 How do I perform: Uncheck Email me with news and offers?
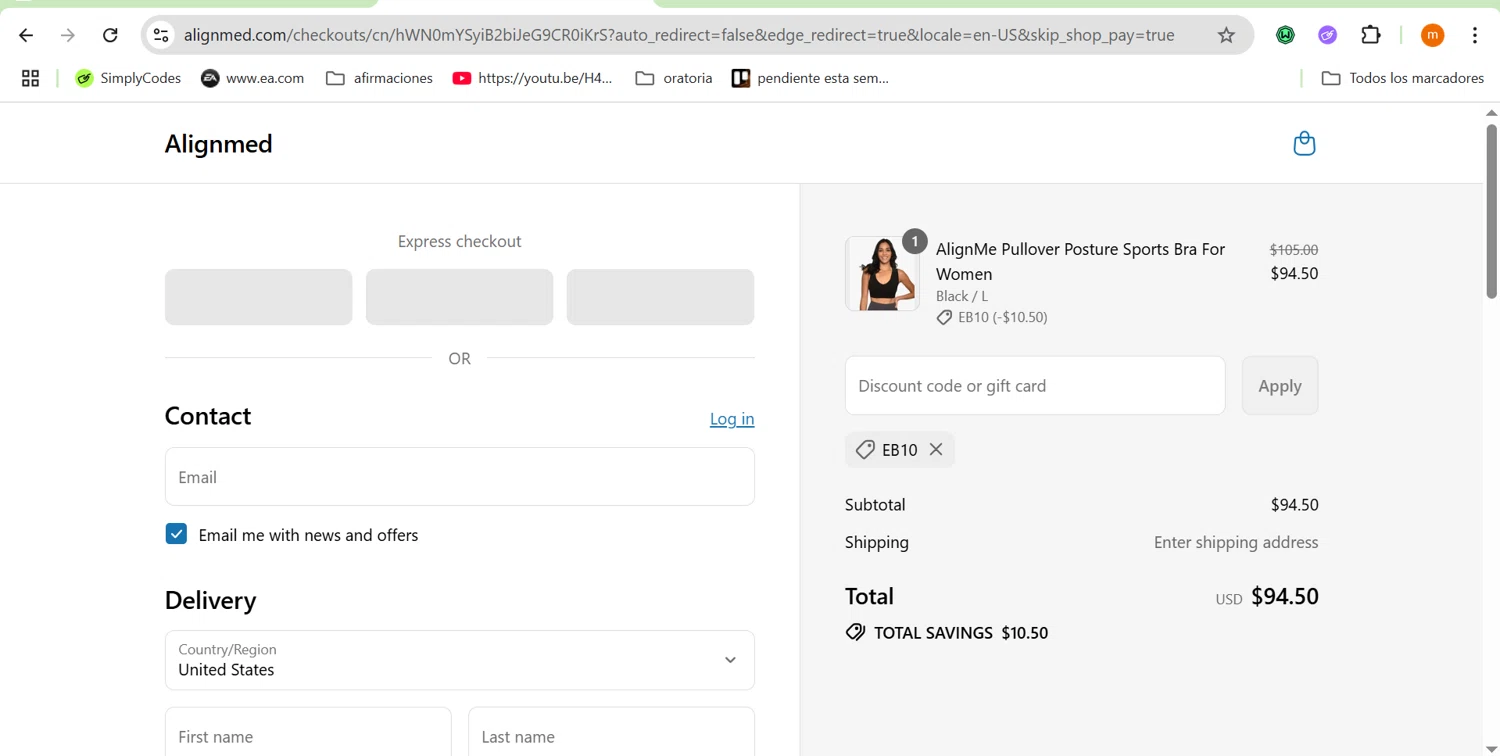point(176,534)
